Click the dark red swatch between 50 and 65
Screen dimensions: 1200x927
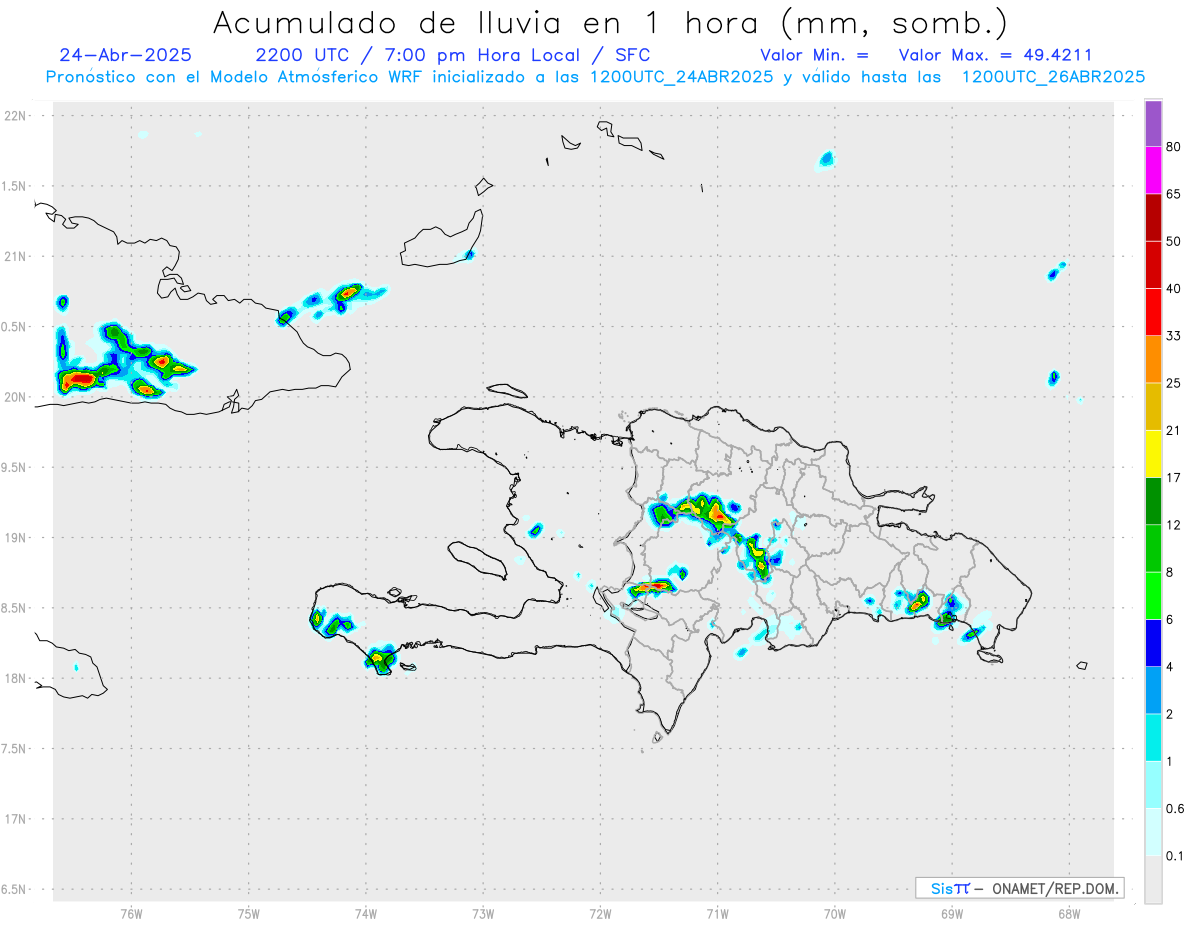click(x=1153, y=218)
